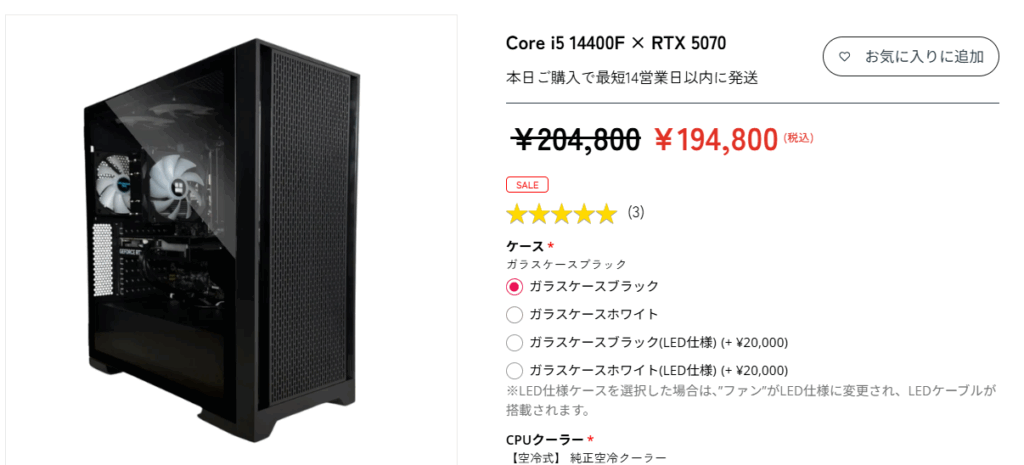1024x465 pixels.
Task: Click the crossed-out ¥204,800 original price
Action: tap(576, 140)
